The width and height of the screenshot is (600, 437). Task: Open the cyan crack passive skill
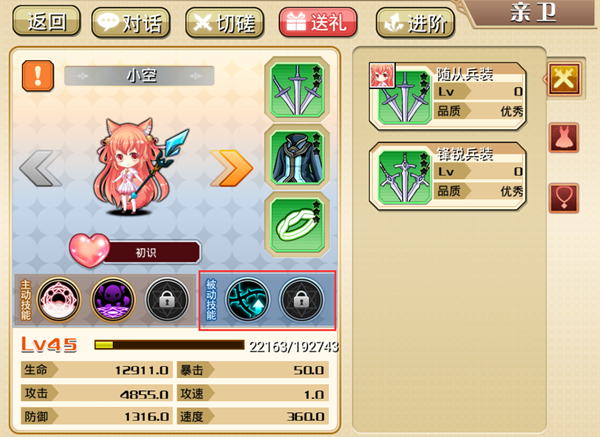[x=247, y=300]
